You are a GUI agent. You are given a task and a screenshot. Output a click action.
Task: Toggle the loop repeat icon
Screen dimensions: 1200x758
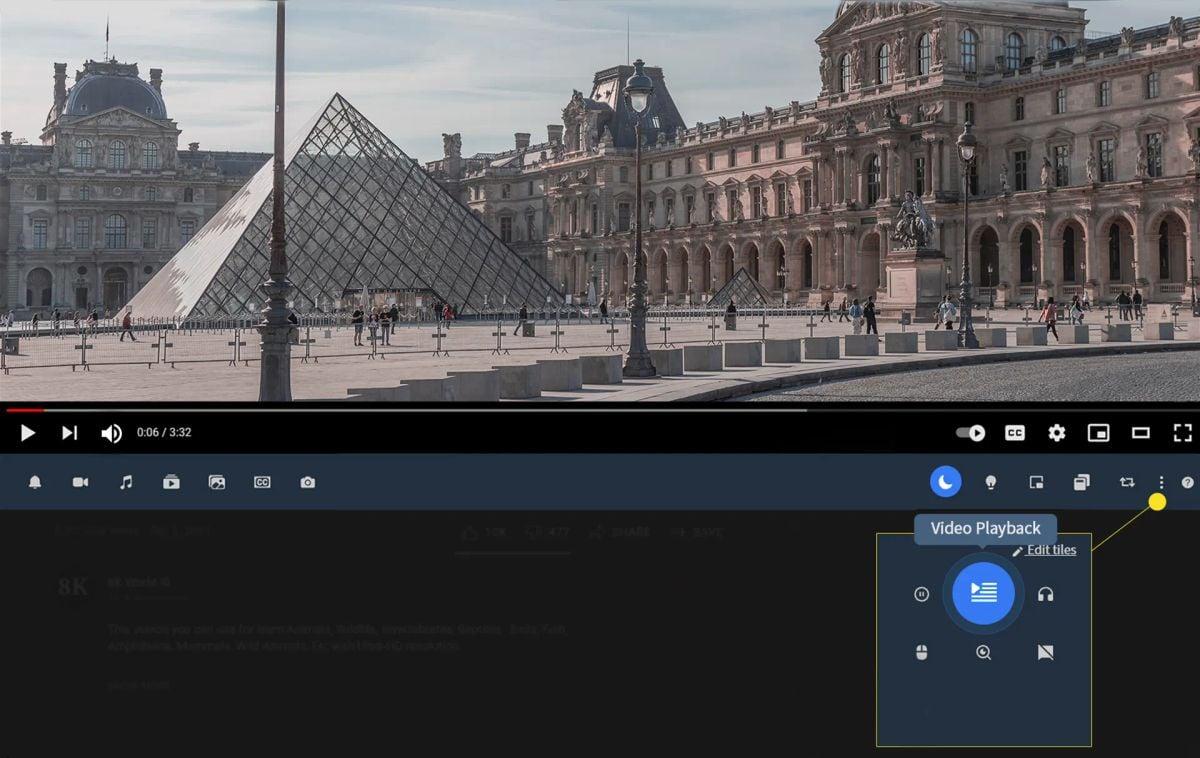pos(1127,482)
